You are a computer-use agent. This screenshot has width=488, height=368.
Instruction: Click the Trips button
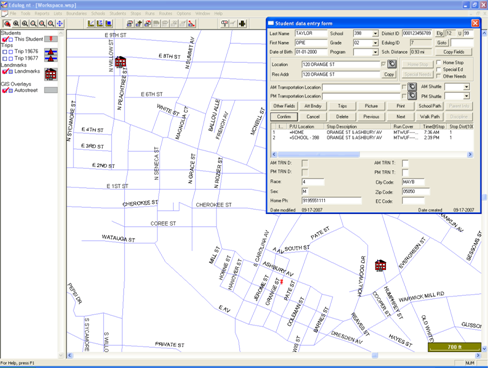pyautogui.click(x=342, y=106)
